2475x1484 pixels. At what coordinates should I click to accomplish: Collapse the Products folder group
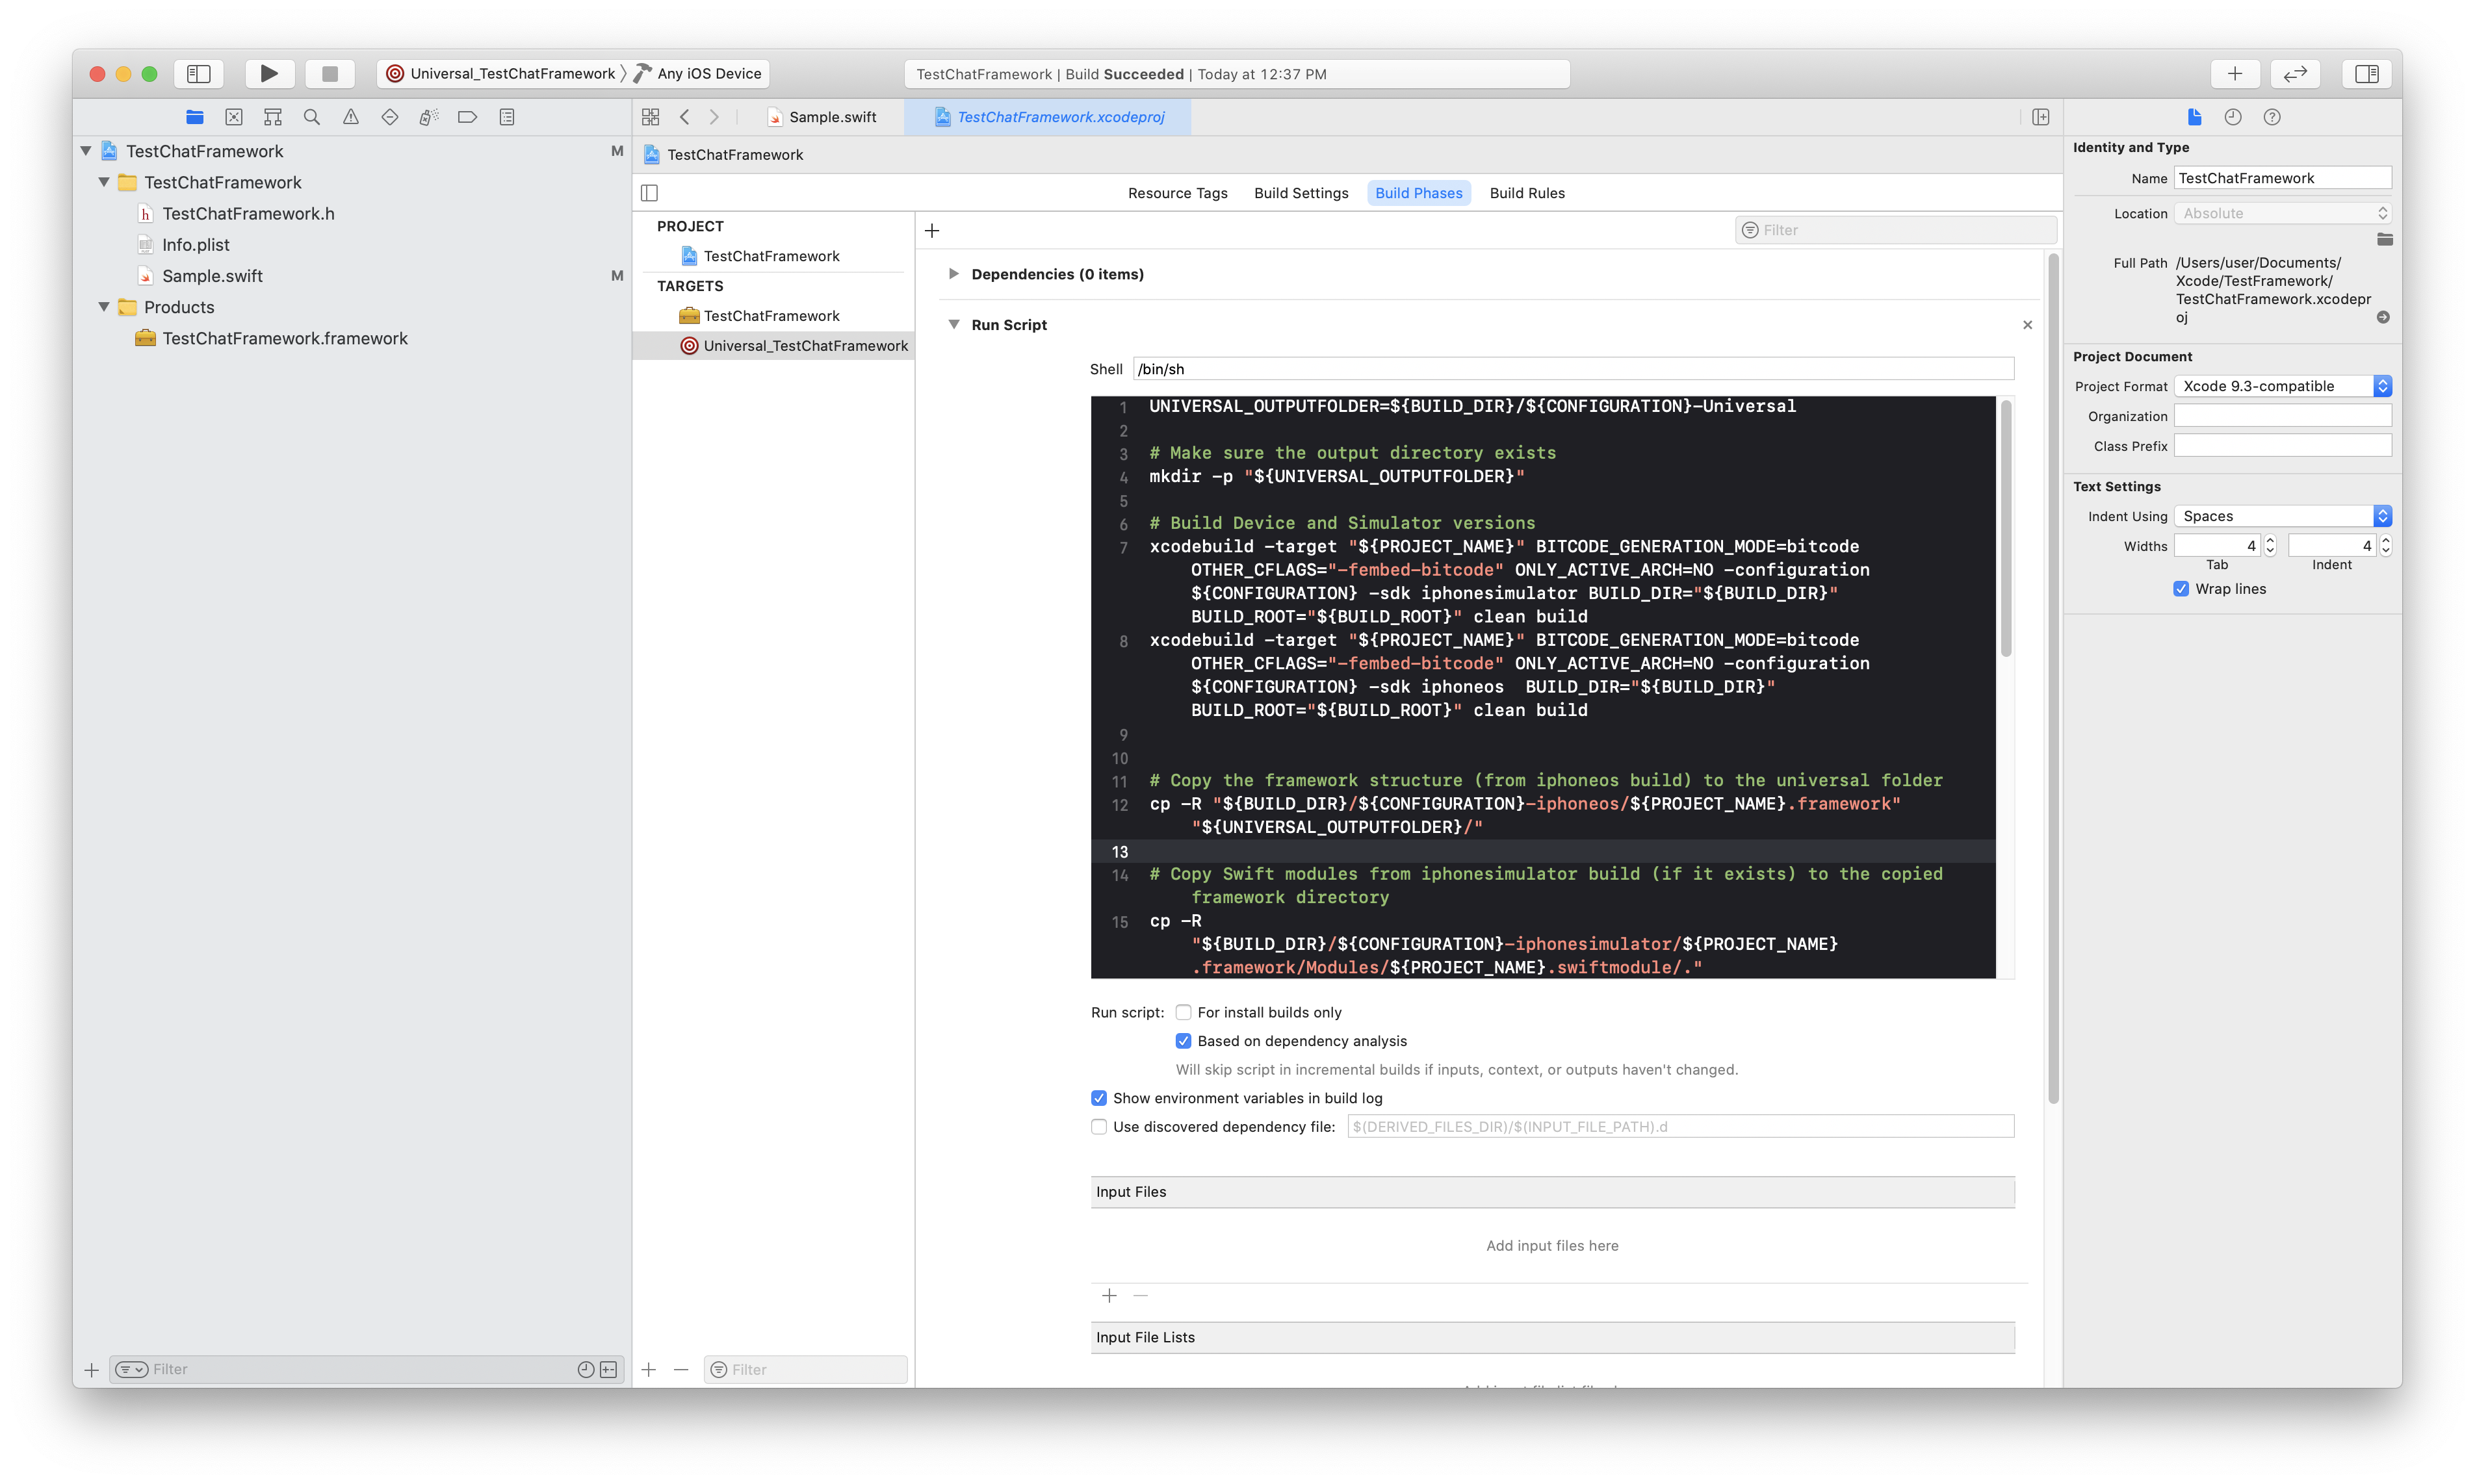click(104, 307)
